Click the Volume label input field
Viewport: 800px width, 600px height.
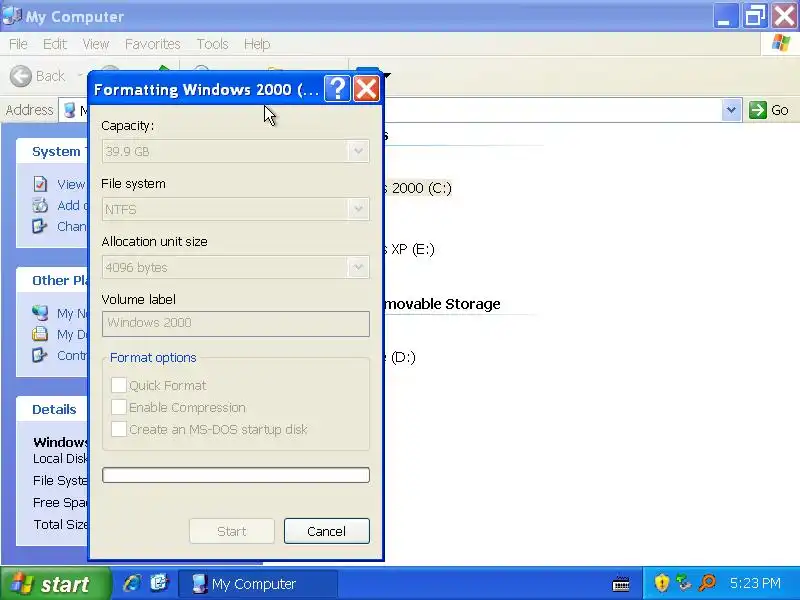coord(236,323)
